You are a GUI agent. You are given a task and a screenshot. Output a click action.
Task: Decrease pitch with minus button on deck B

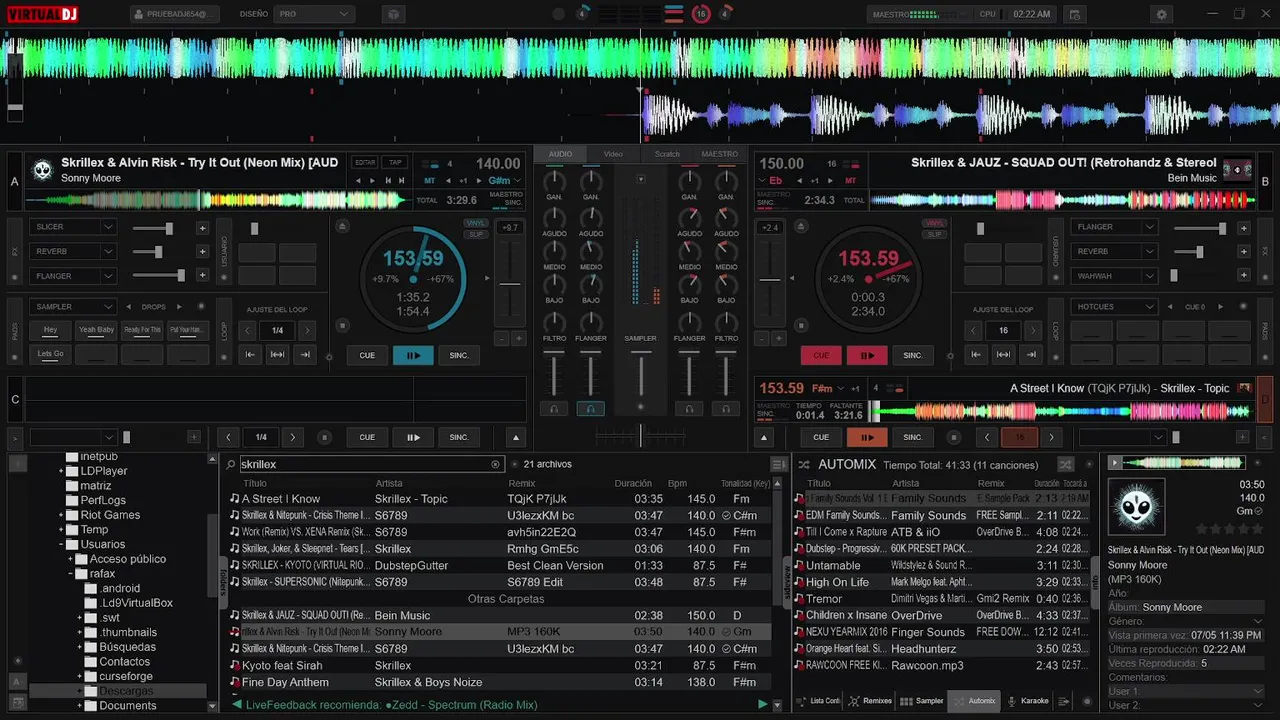tap(762, 339)
